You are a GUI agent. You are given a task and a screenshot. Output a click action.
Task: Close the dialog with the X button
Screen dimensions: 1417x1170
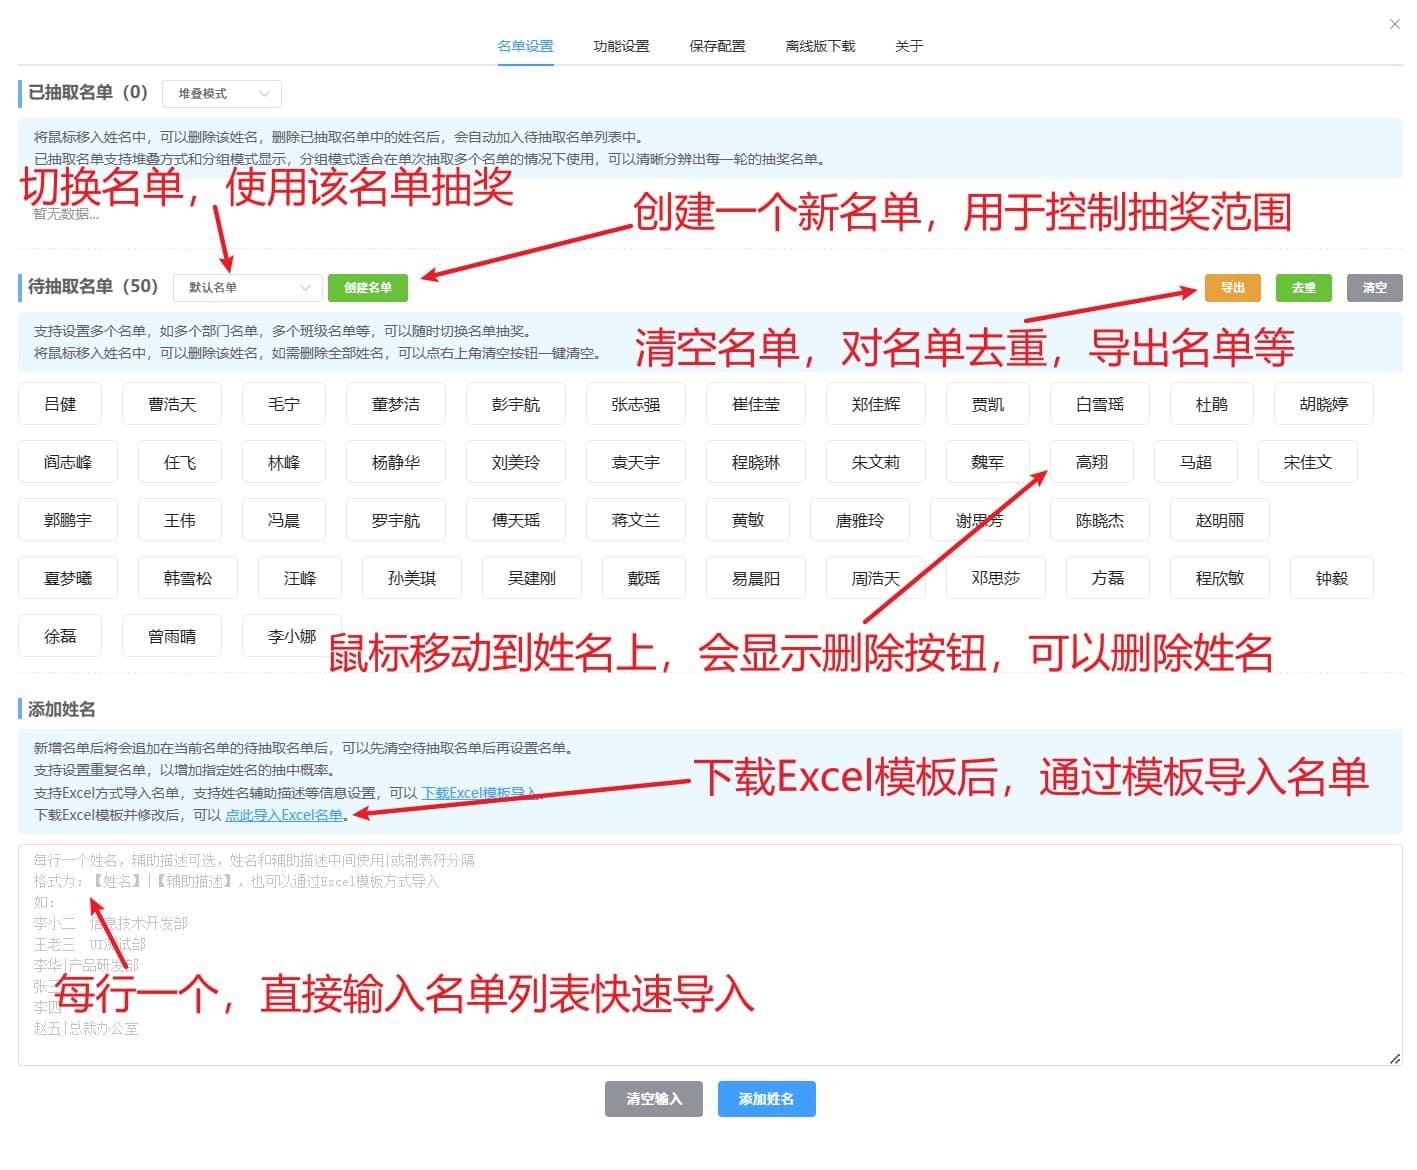coord(1395,23)
